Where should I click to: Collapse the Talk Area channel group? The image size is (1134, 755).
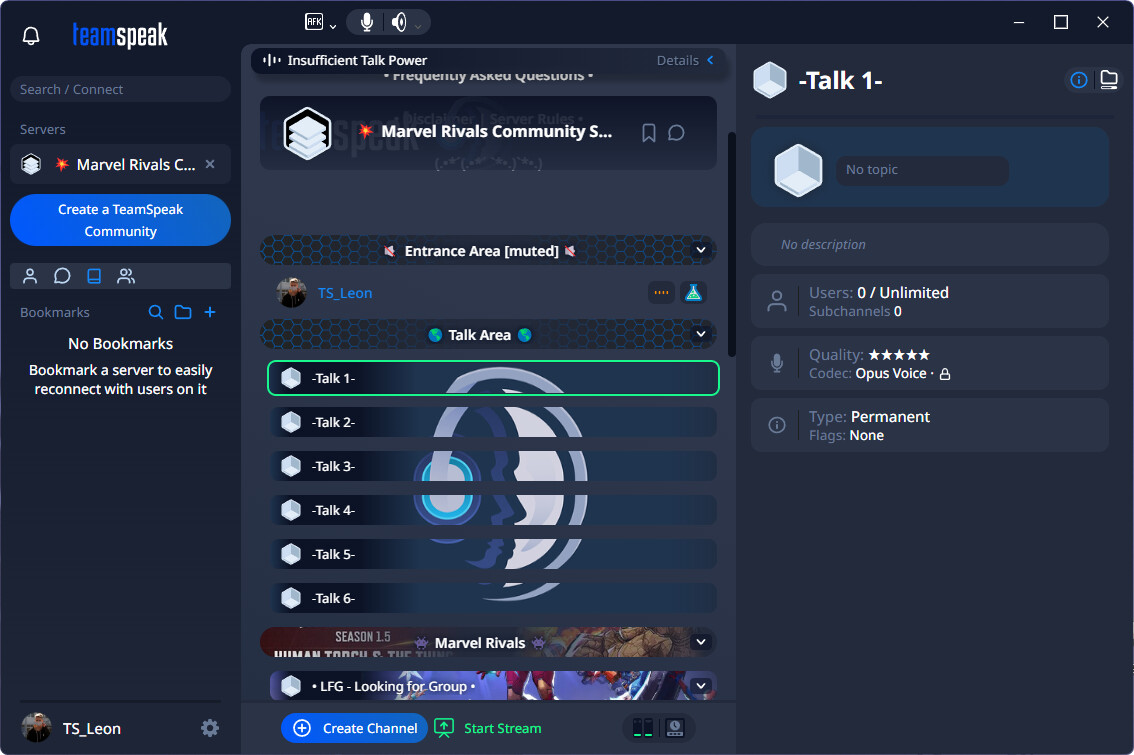click(701, 334)
